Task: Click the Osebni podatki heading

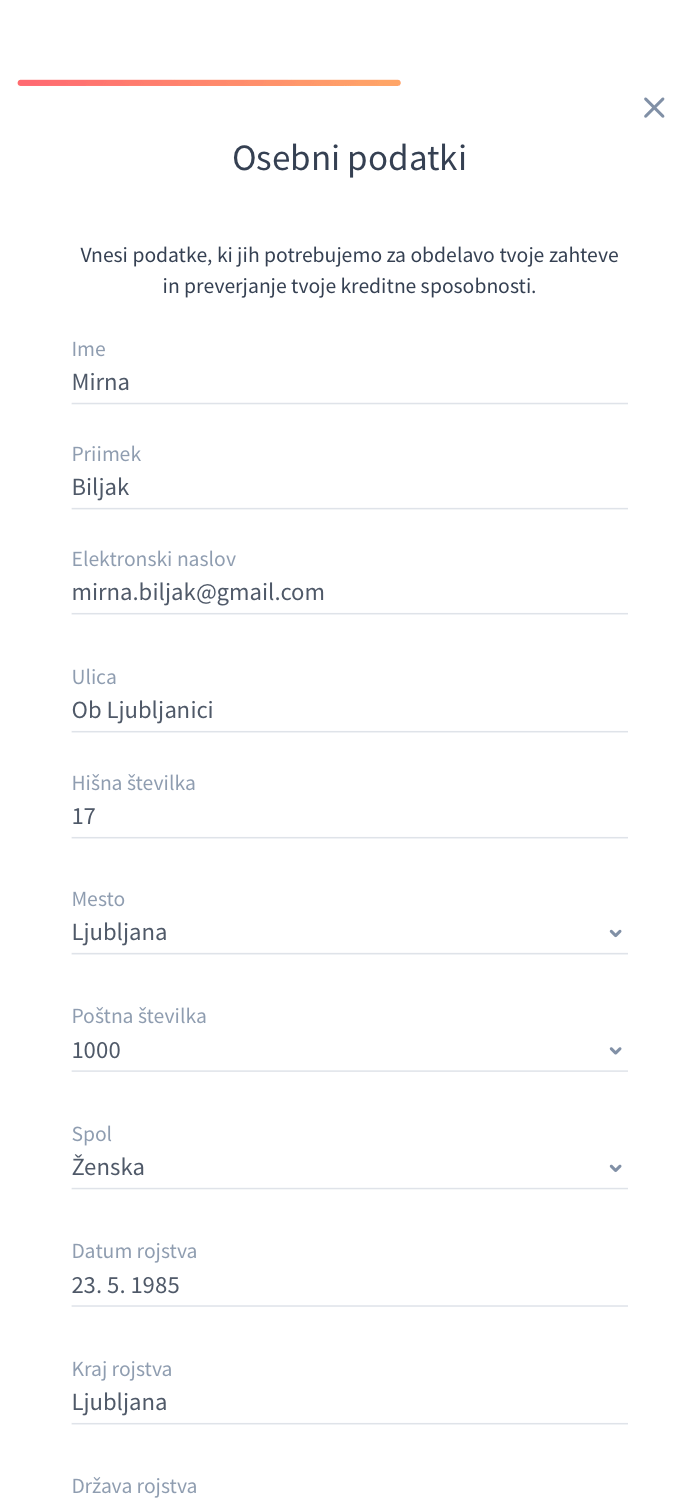Action: pyautogui.click(x=350, y=158)
